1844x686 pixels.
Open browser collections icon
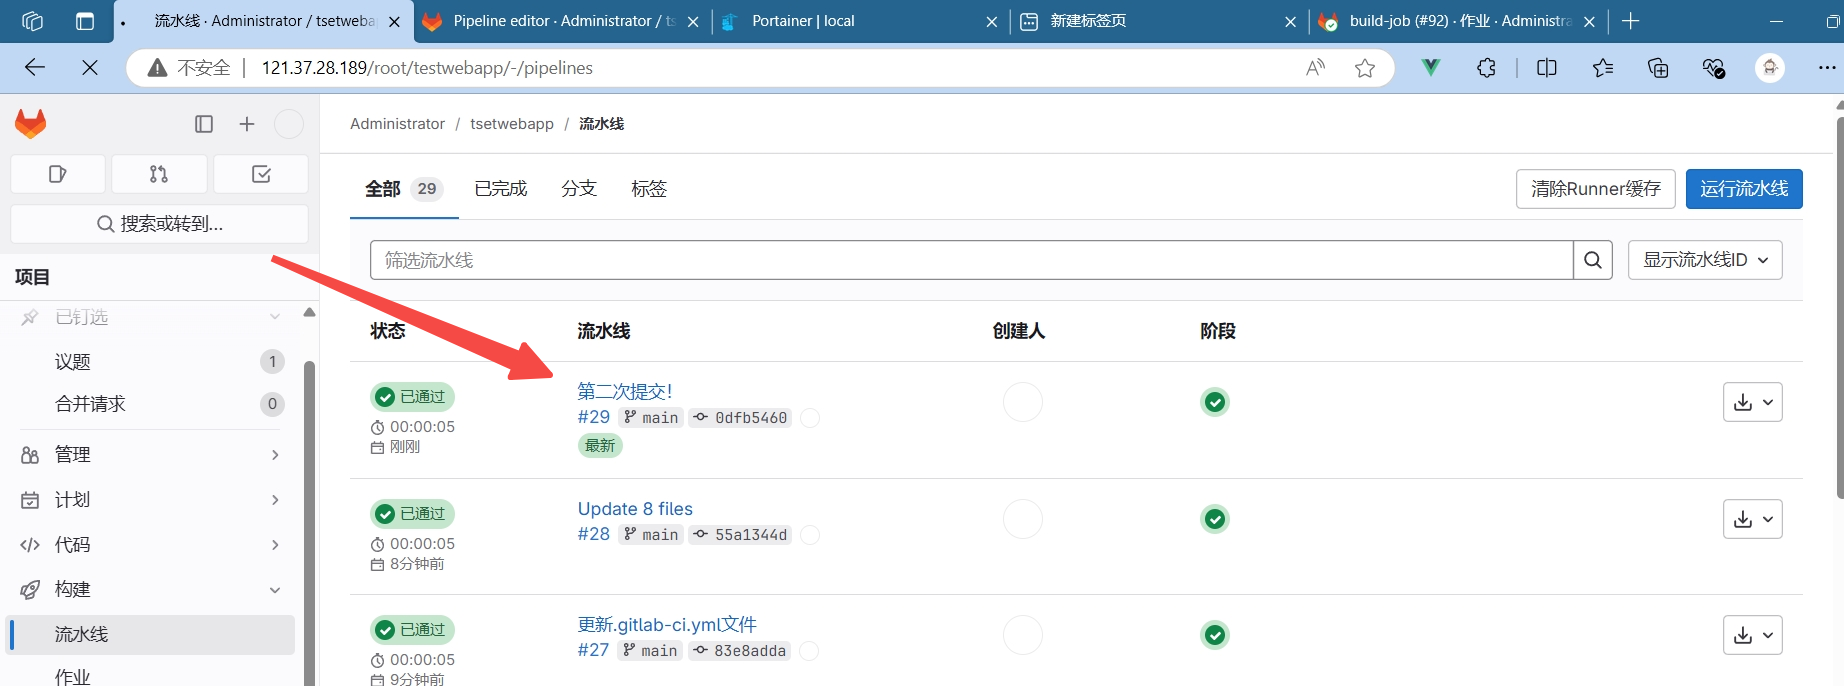pyautogui.click(x=1658, y=68)
